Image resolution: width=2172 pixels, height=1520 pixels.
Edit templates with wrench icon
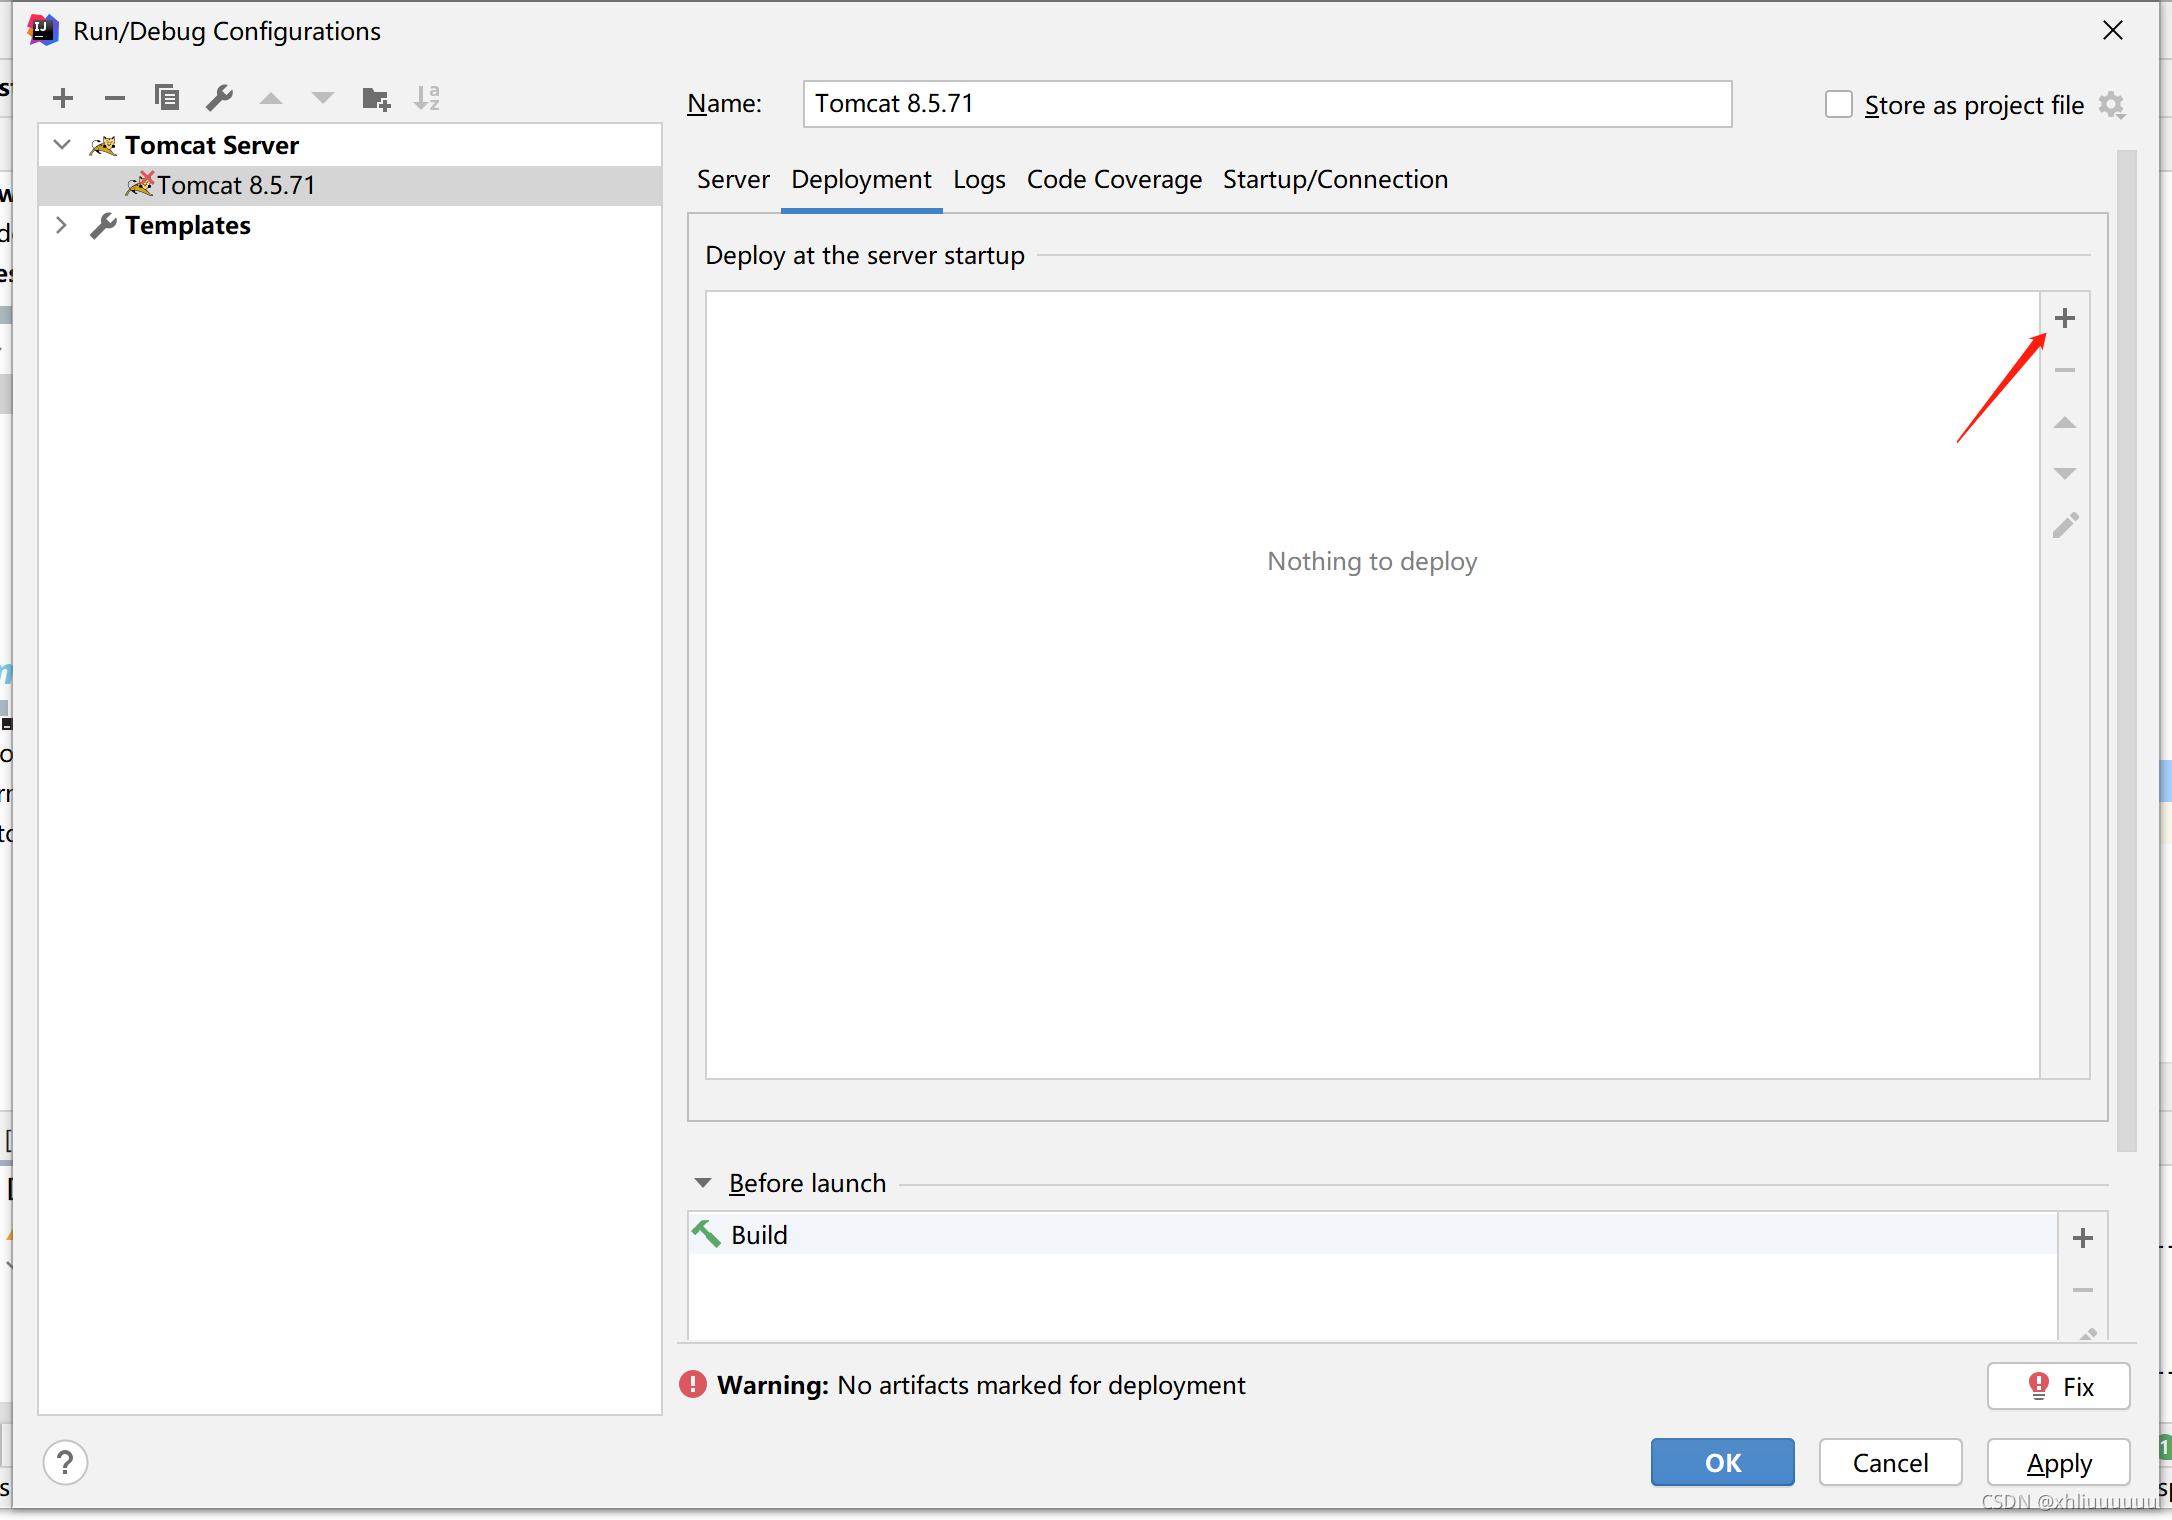[219, 98]
